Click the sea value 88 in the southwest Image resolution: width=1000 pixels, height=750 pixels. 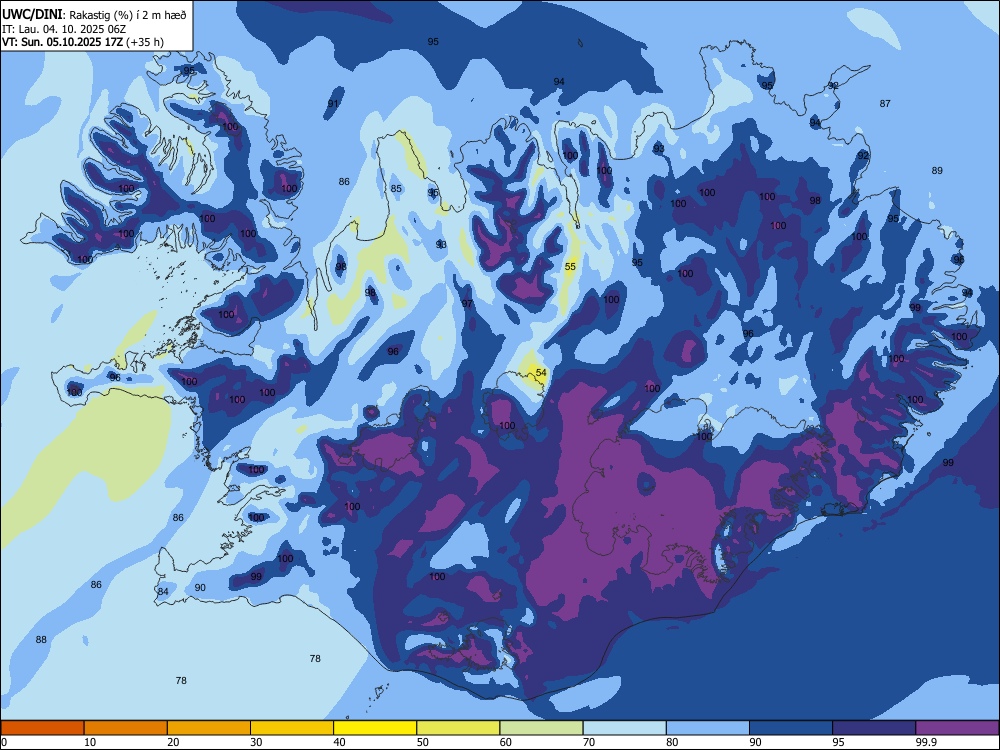pyautogui.click(x=41, y=639)
